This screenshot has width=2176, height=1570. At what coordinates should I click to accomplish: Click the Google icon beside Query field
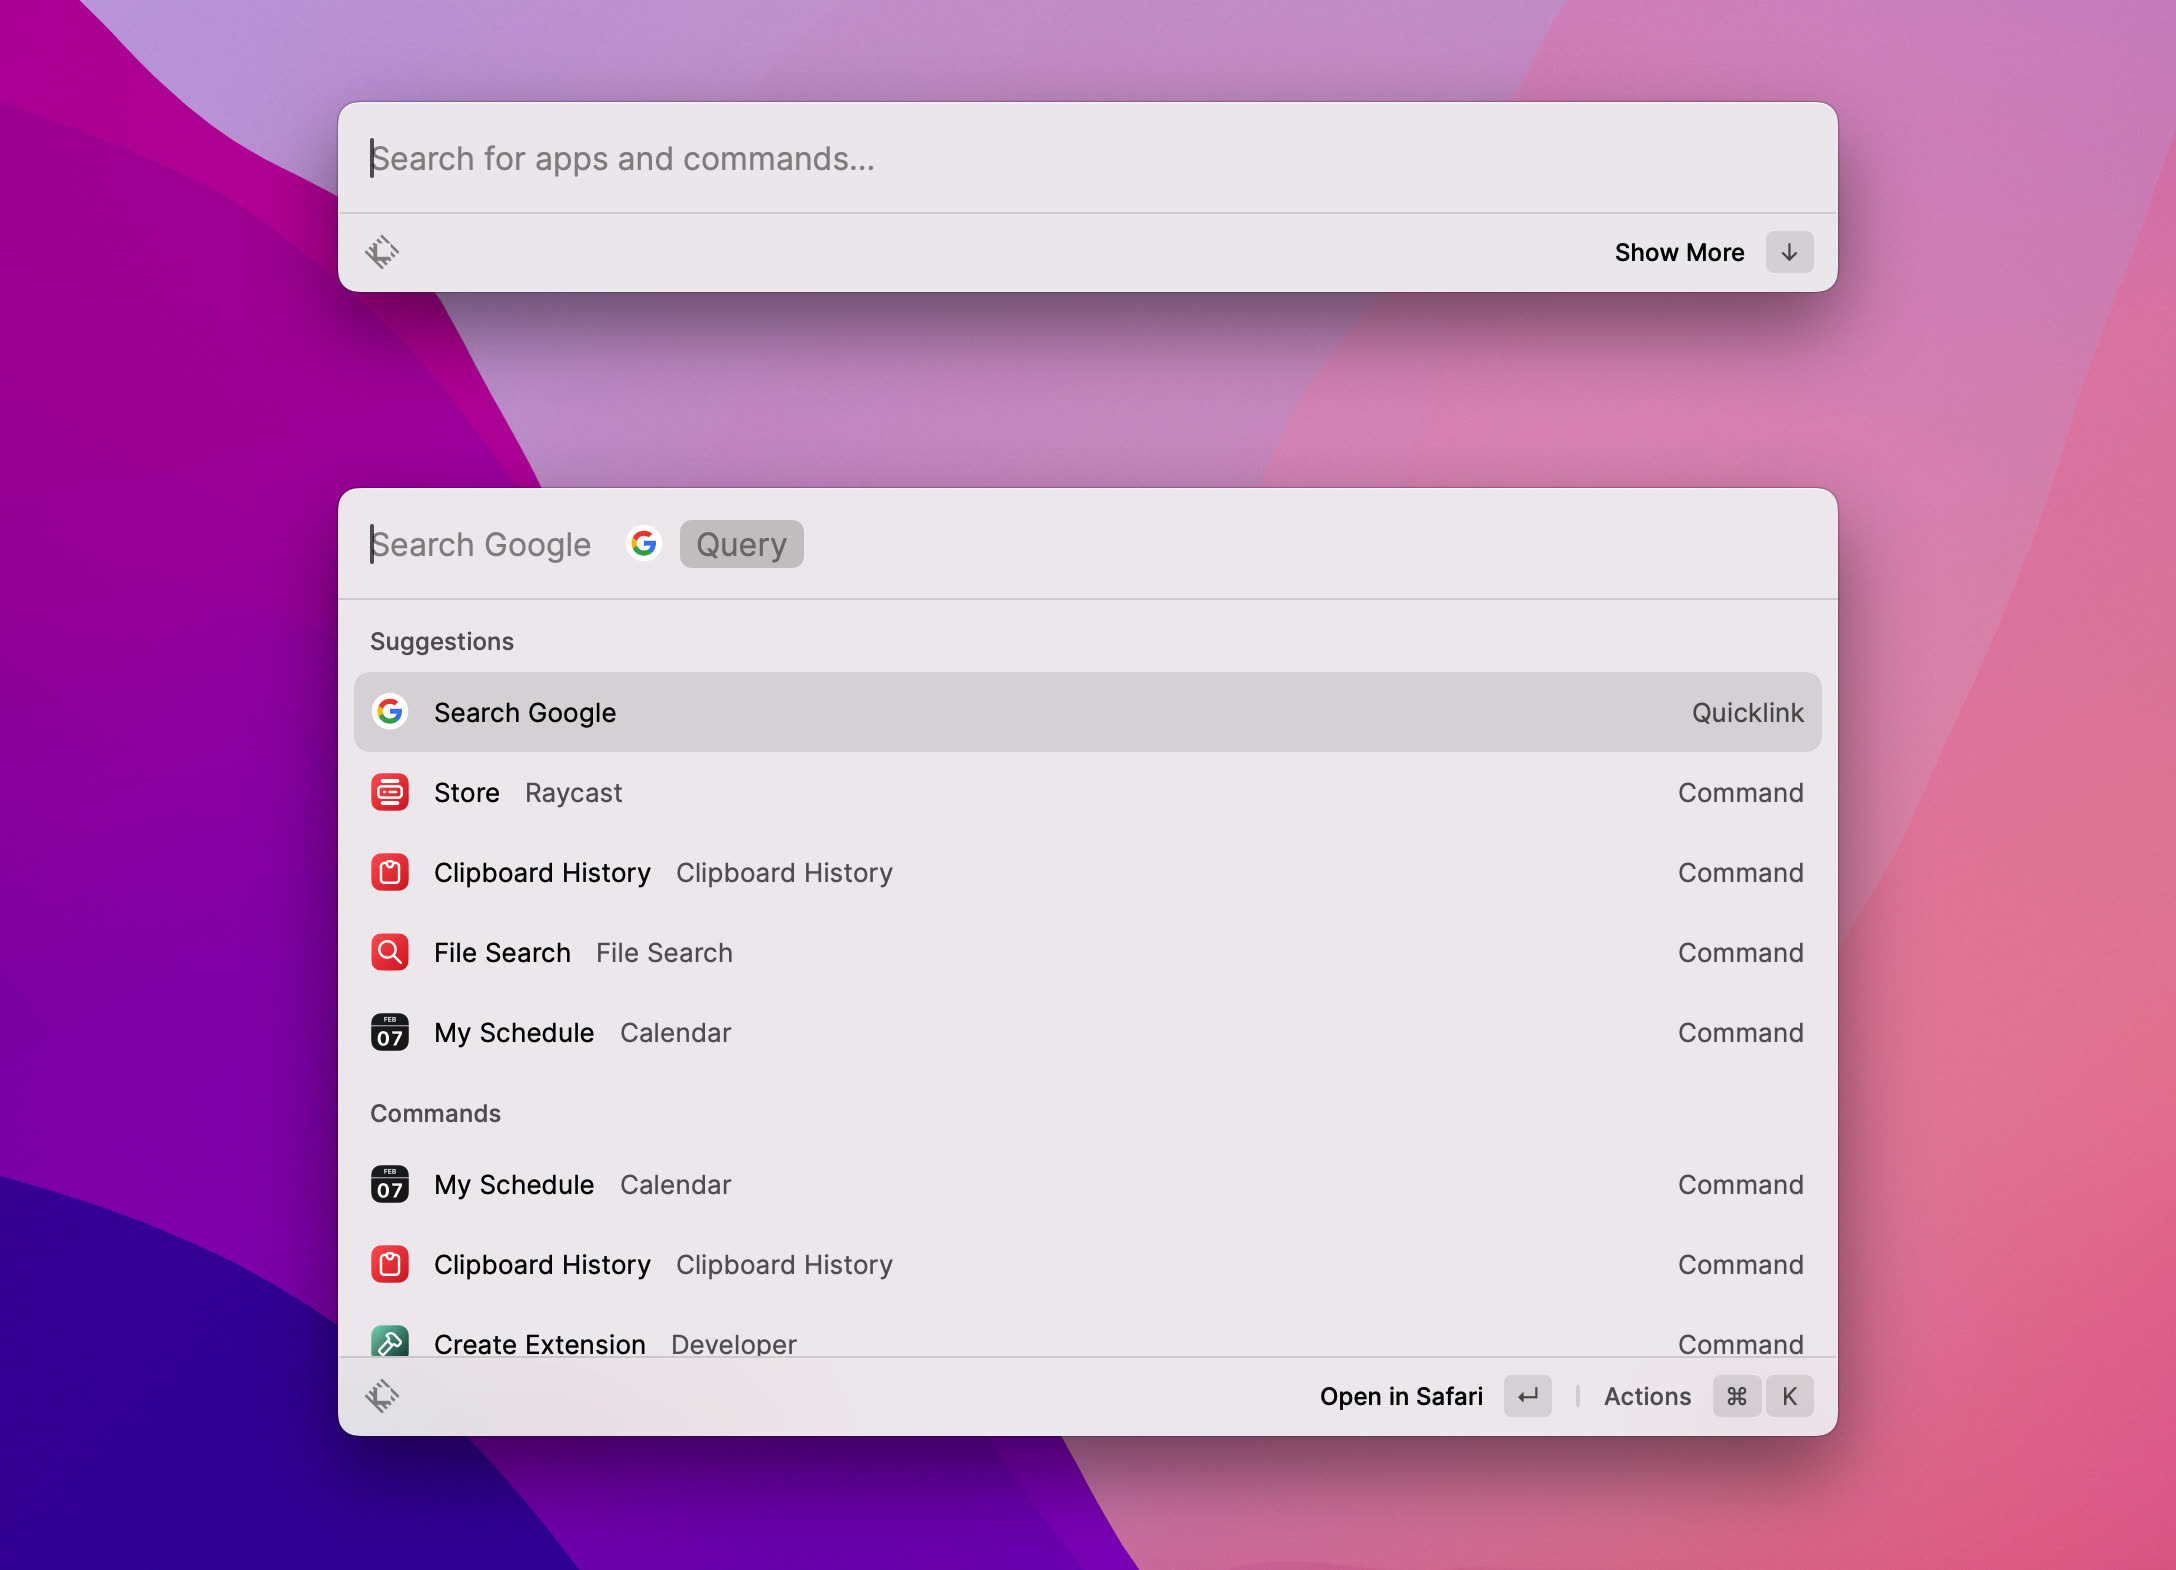coord(644,544)
